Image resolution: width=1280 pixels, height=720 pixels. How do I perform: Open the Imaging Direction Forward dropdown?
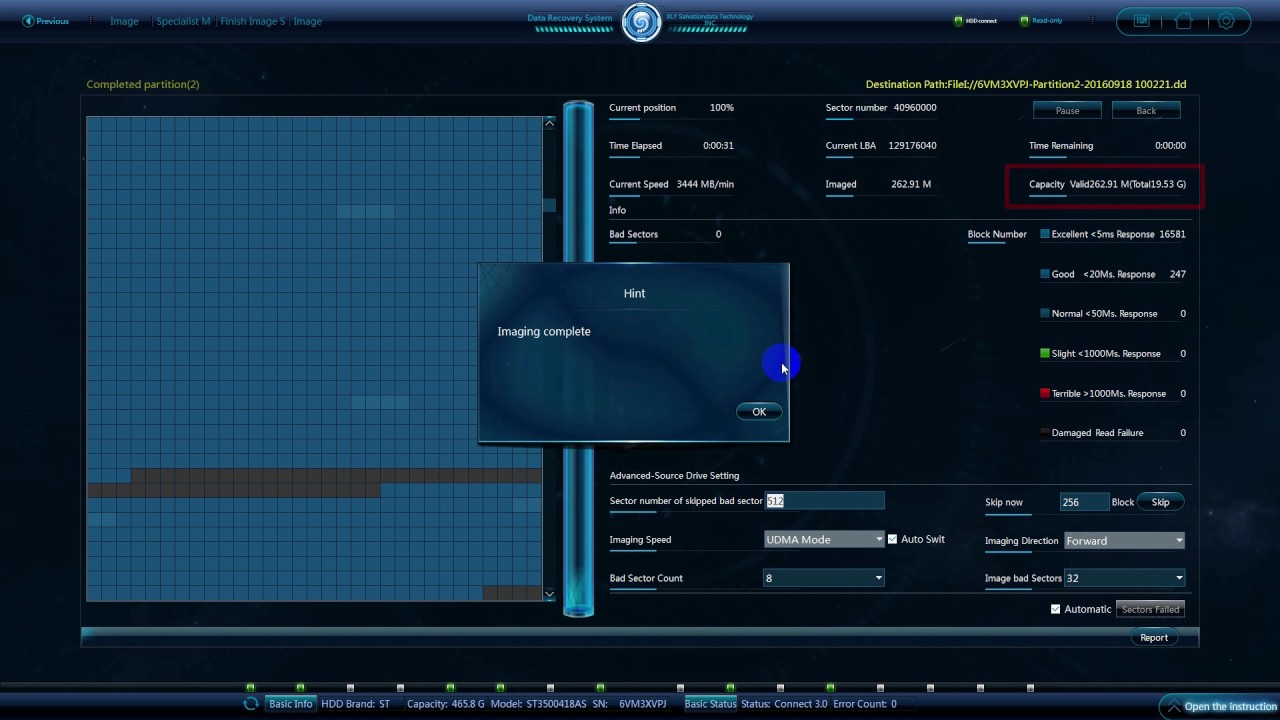(x=1125, y=541)
